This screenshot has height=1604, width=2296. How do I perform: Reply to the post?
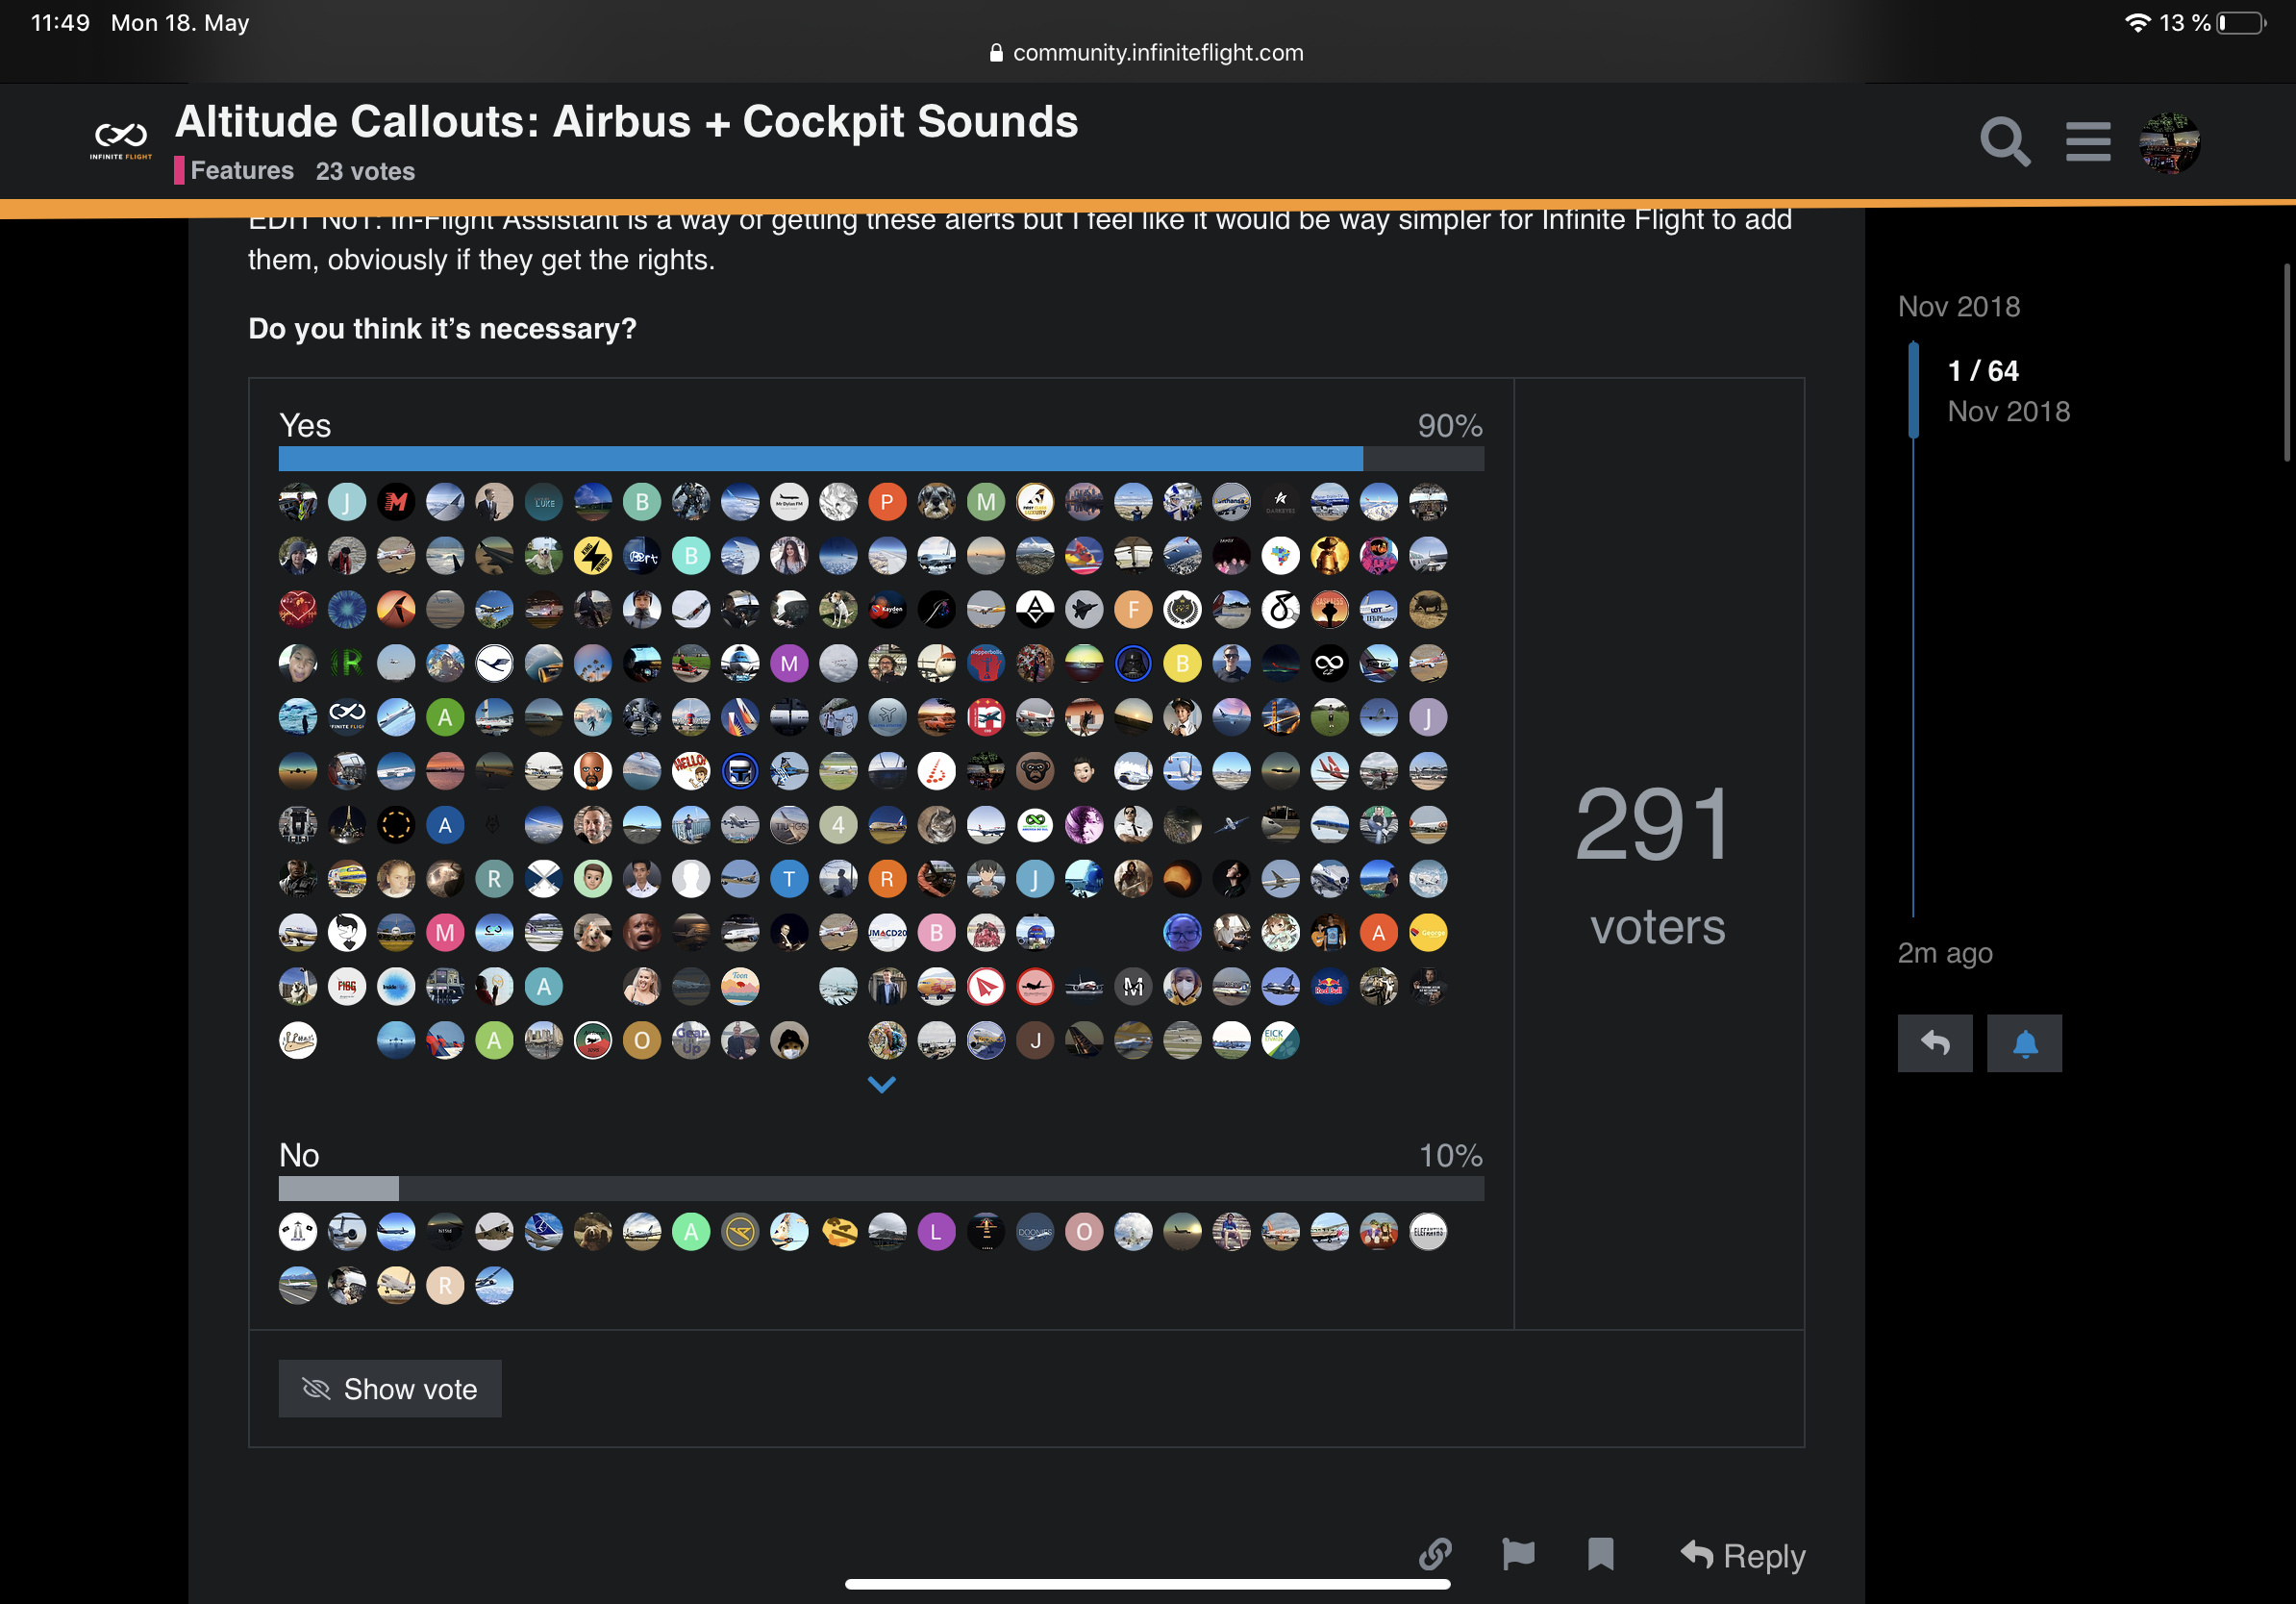(1743, 1555)
